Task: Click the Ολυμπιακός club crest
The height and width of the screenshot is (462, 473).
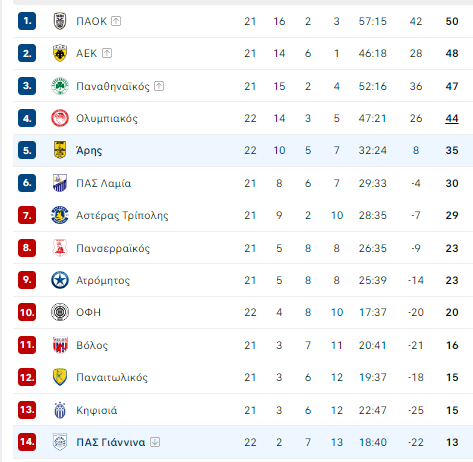Action: 60,118
